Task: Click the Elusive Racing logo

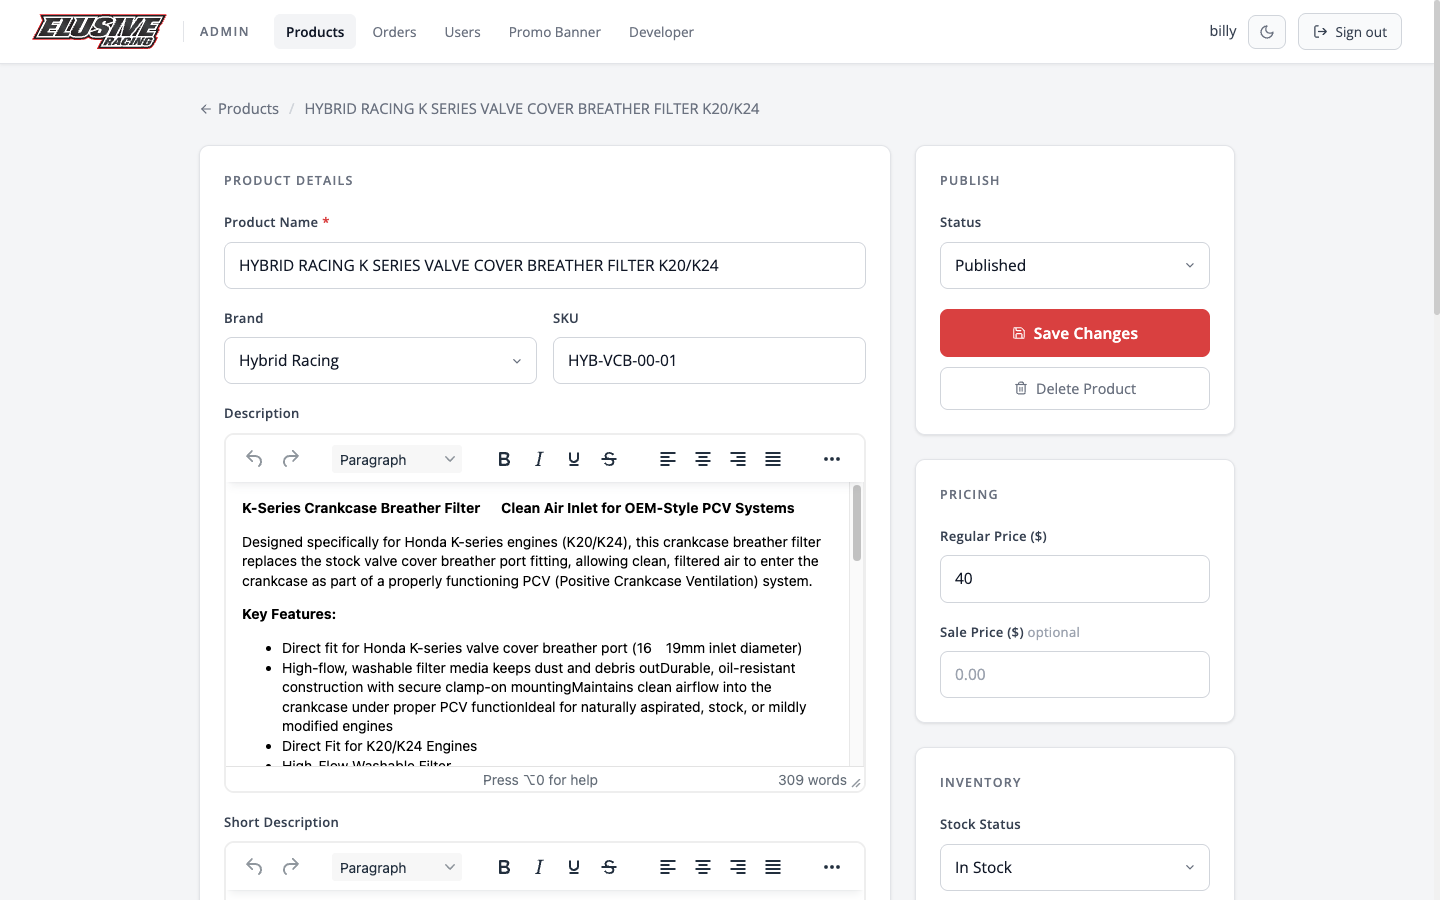Action: [x=99, y=31]
